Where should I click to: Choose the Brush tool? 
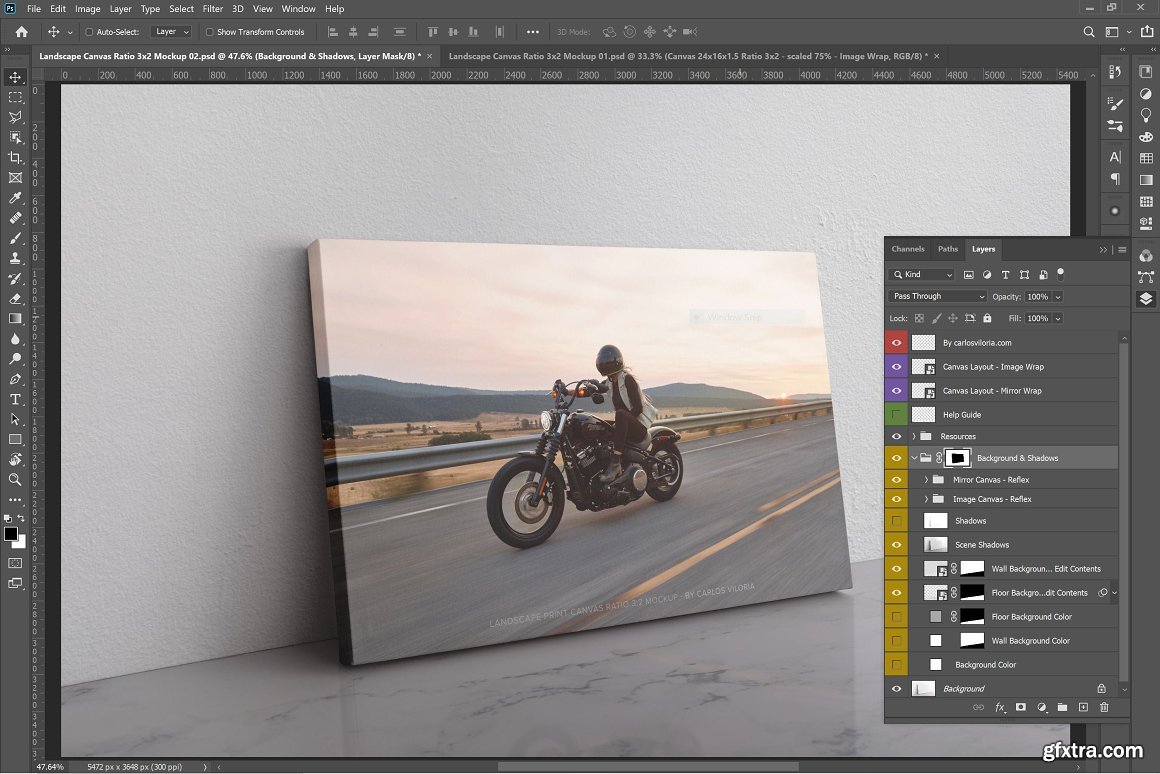(x=15, y=238)
